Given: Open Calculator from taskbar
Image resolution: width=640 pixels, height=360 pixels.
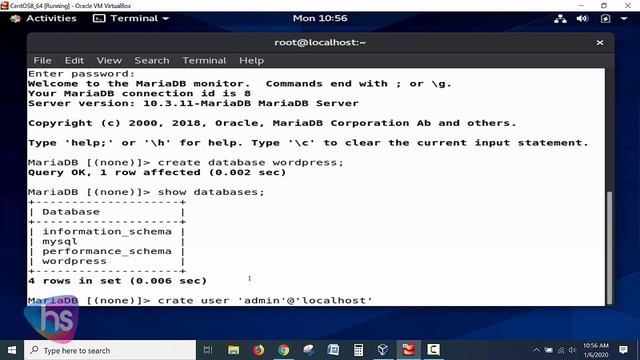Looking at the screenshot, I should [358, 350].
